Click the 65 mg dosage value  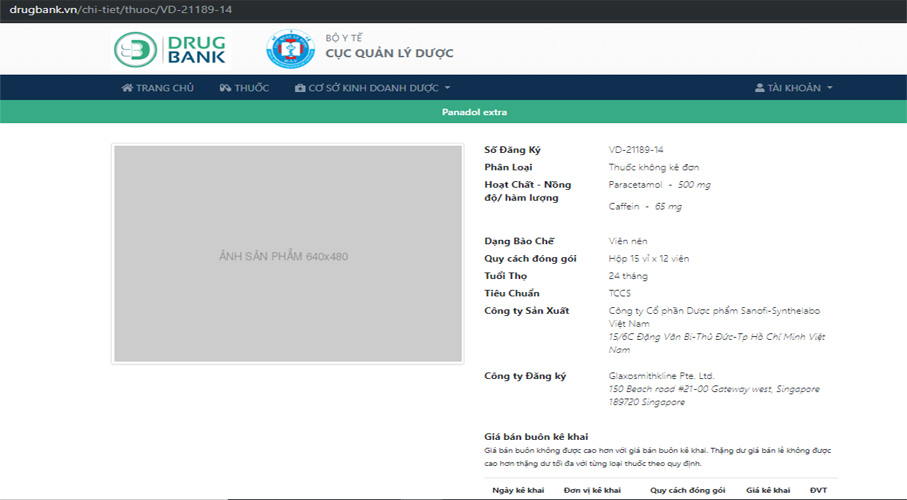pos(668,207)
